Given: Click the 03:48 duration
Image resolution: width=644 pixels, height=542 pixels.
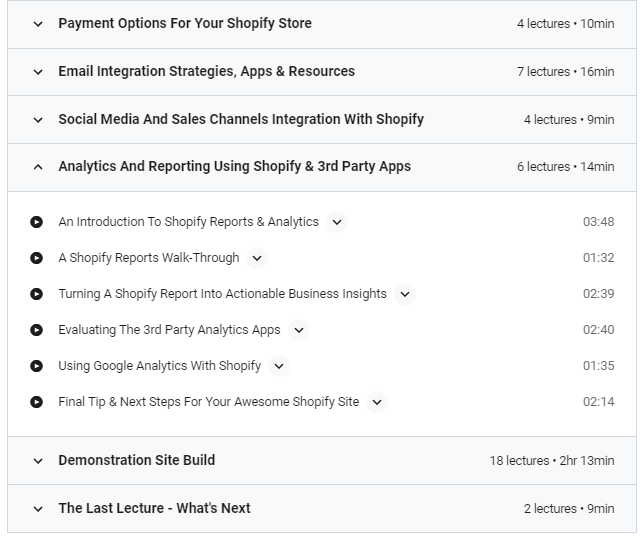Looking at the screenshot, I should [599, 222].
